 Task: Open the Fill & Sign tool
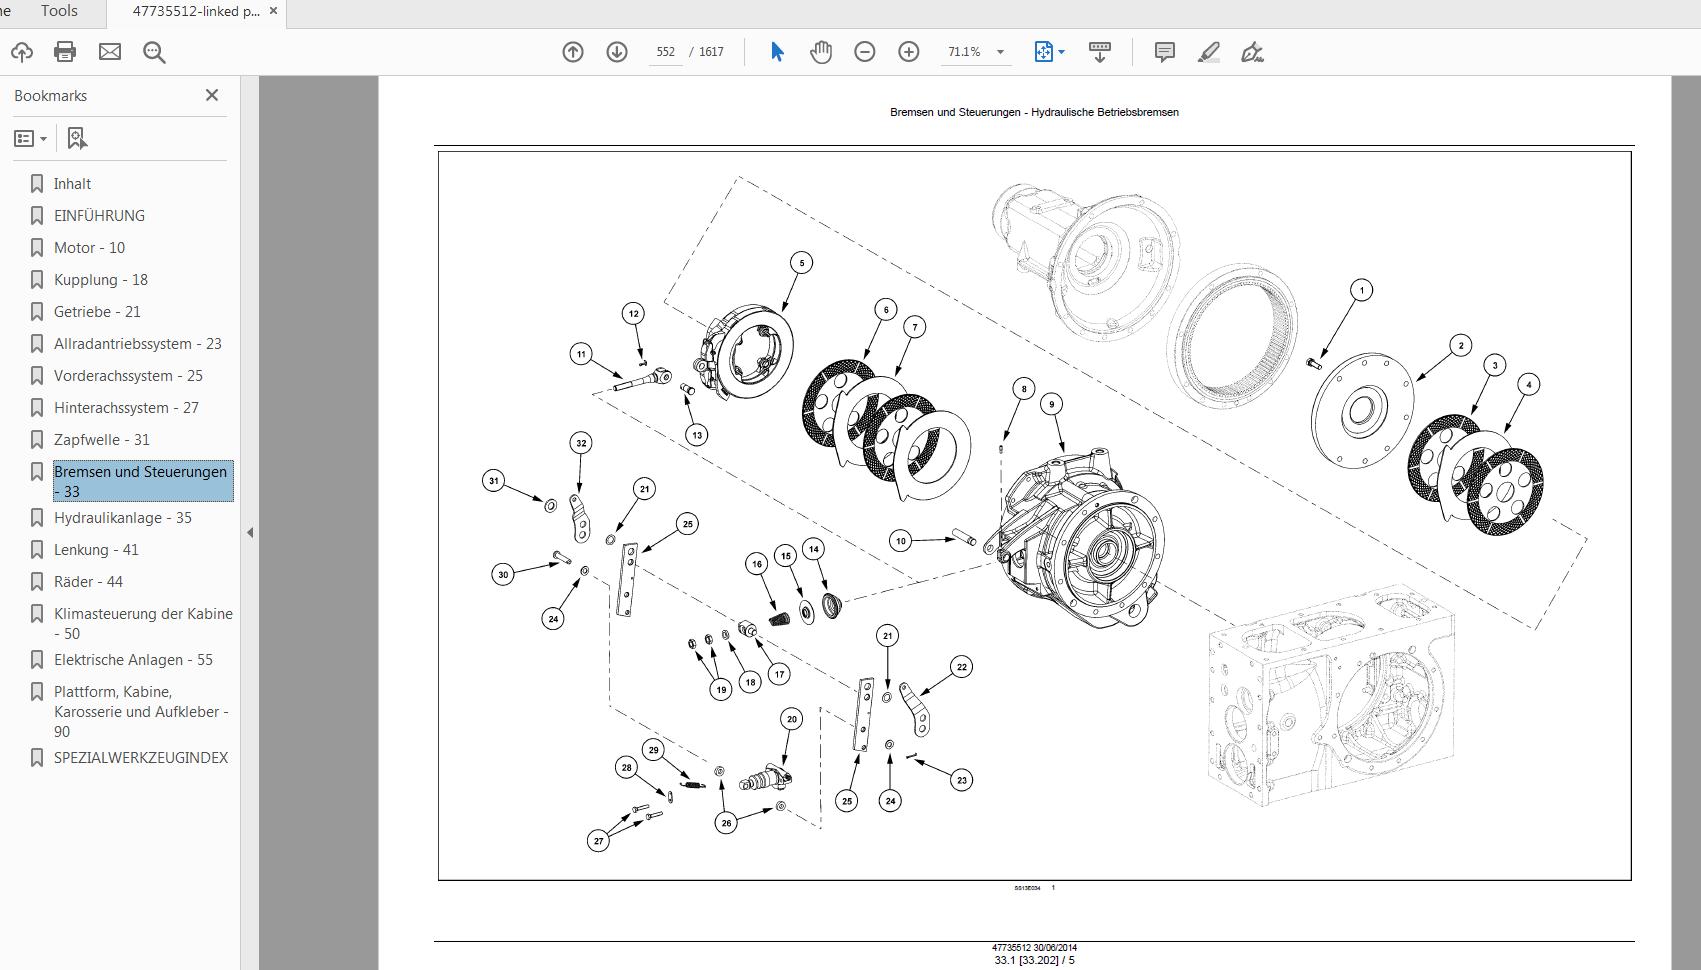click(1251, 52)
